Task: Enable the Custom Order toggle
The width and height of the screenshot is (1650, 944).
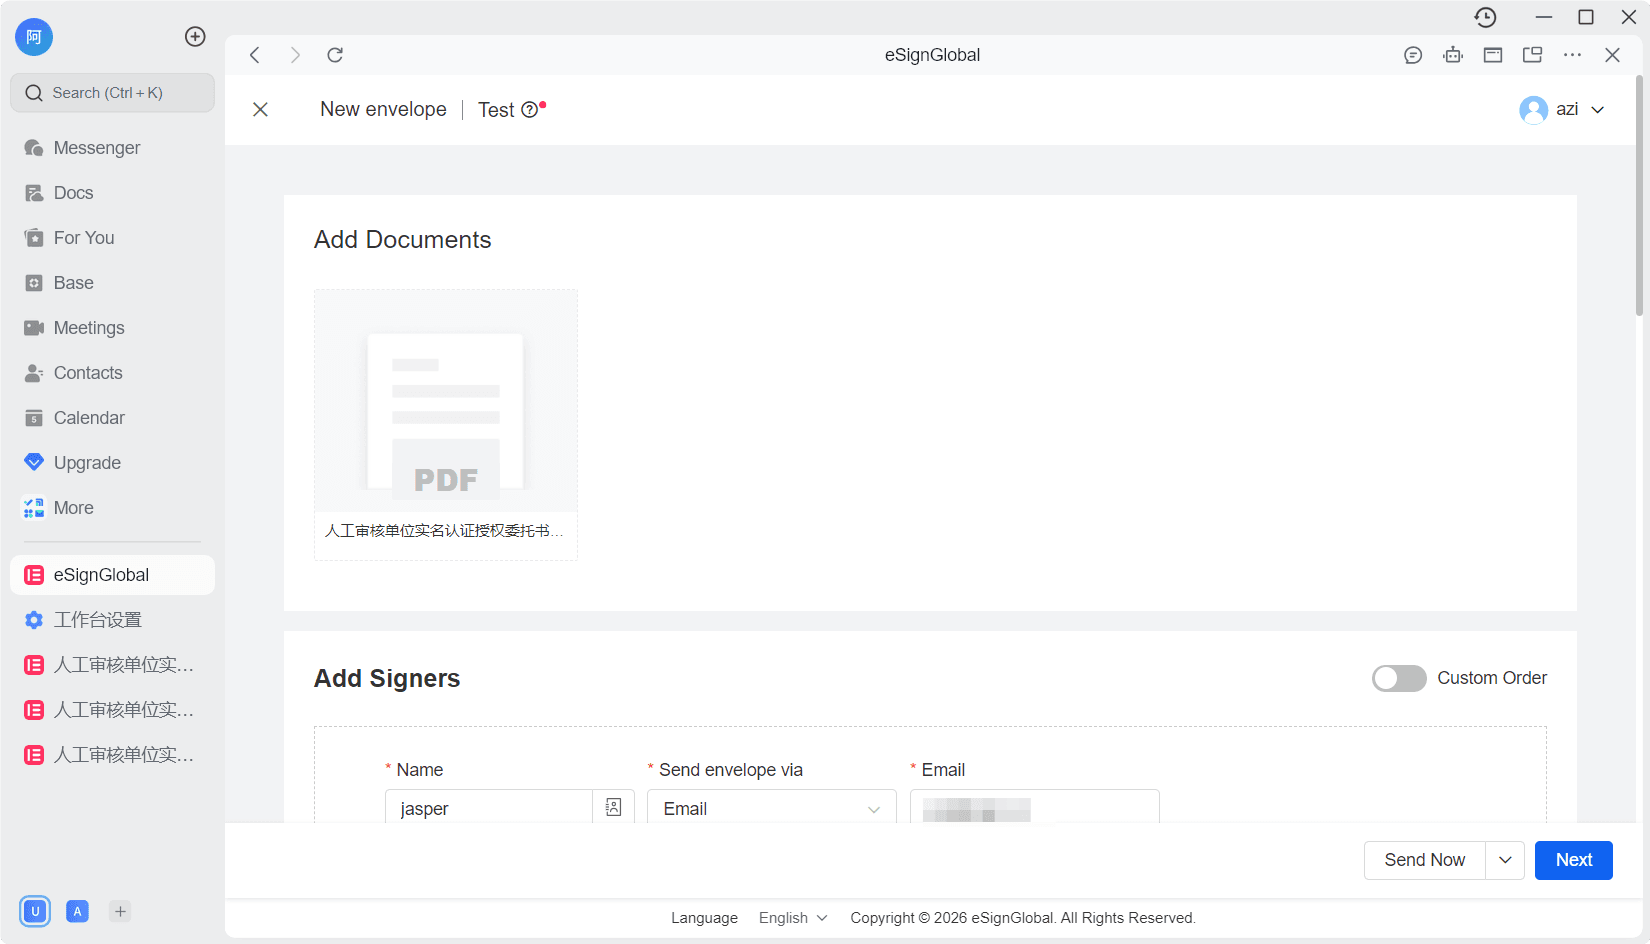Action: tap(1398, 678)
